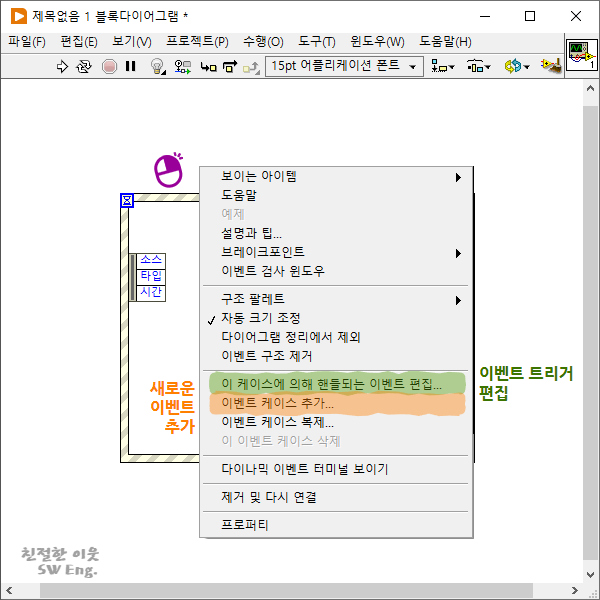600x600 pixels.
Task: Maximize the block diagram window
Action: [x=530, y=16]
